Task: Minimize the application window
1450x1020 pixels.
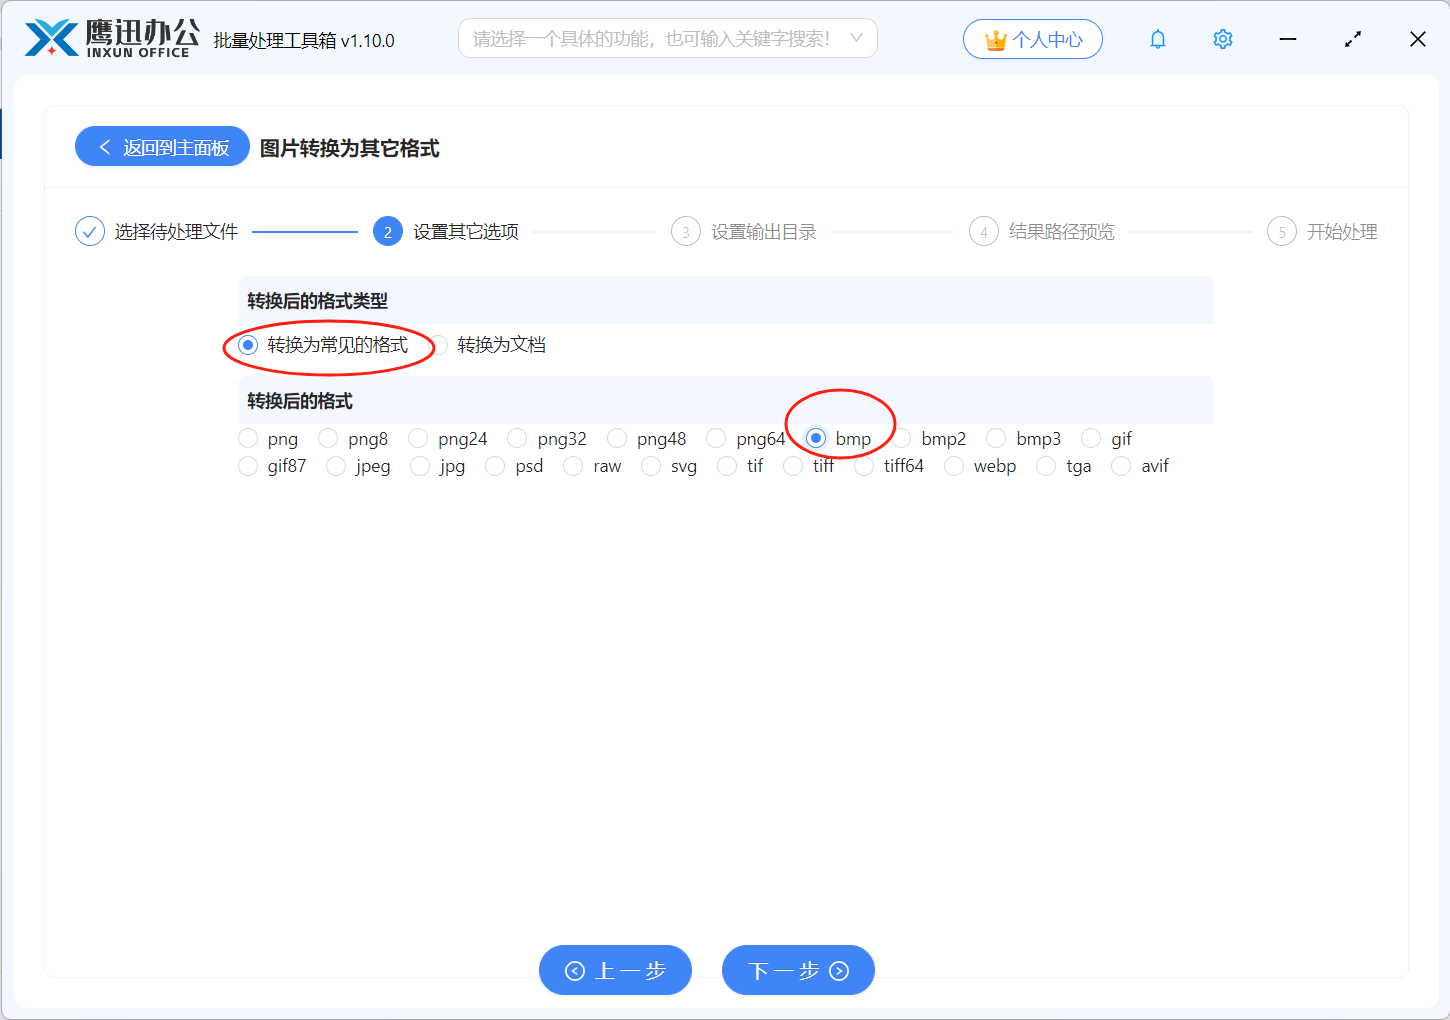Action: 1288,39
